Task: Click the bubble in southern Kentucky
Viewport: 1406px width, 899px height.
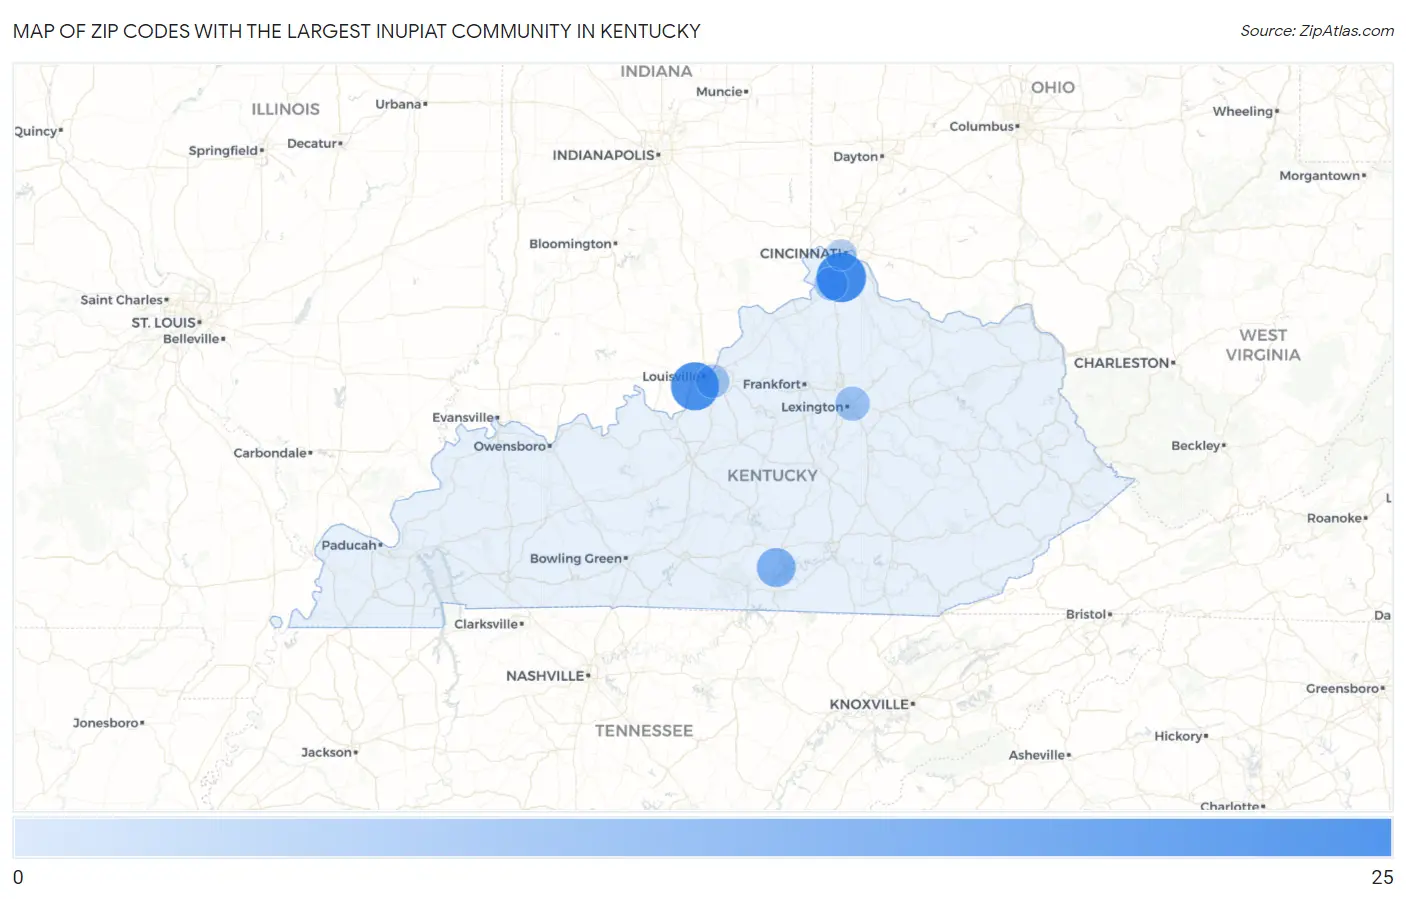Action: pyautogui.click(x=776, y=567)
